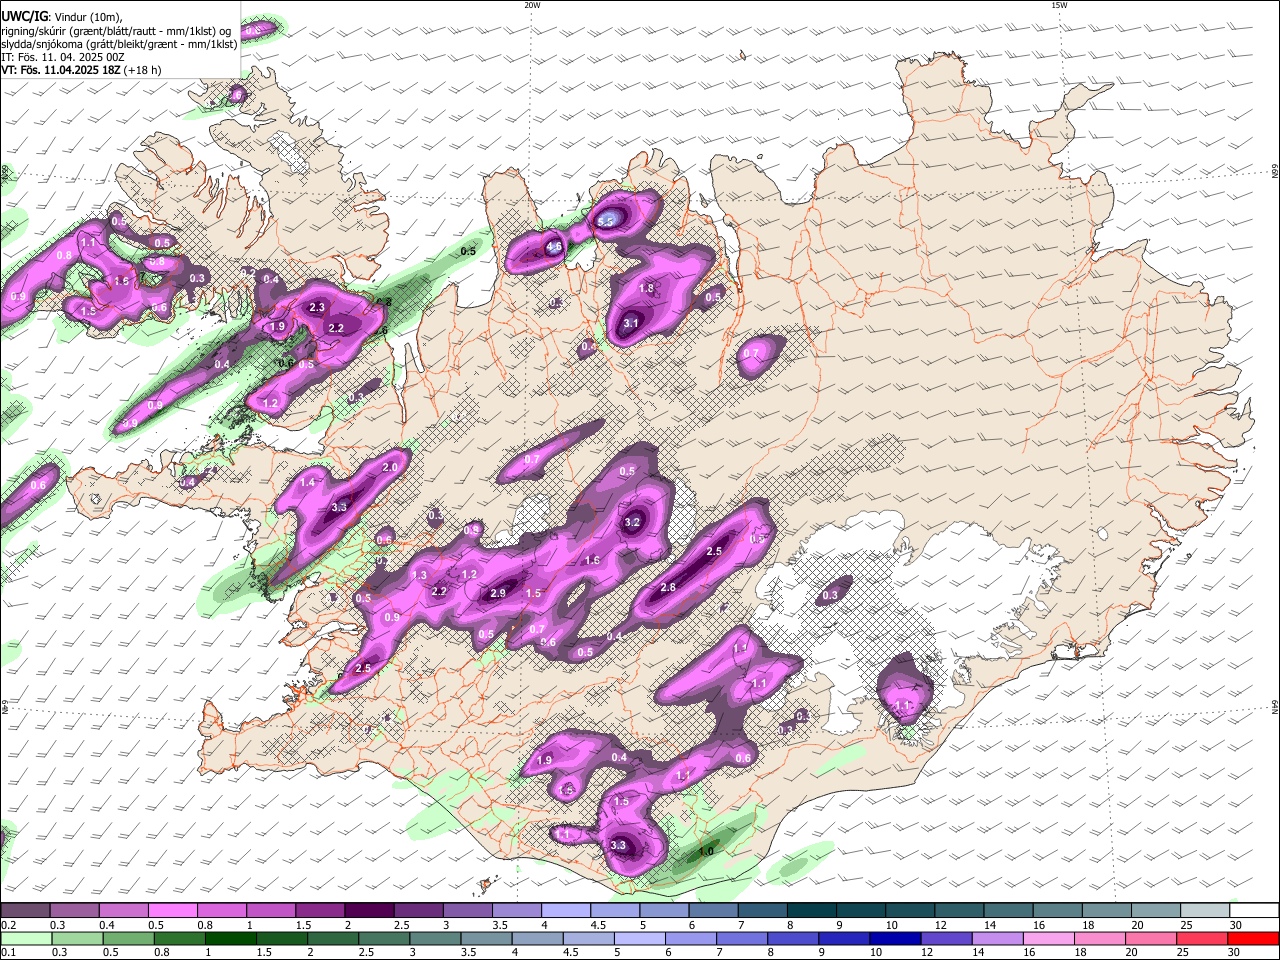
Task: Click the 'VT: Fös. 11.04.2025 18Z (+18 h)' line
Action: (81, 70)
